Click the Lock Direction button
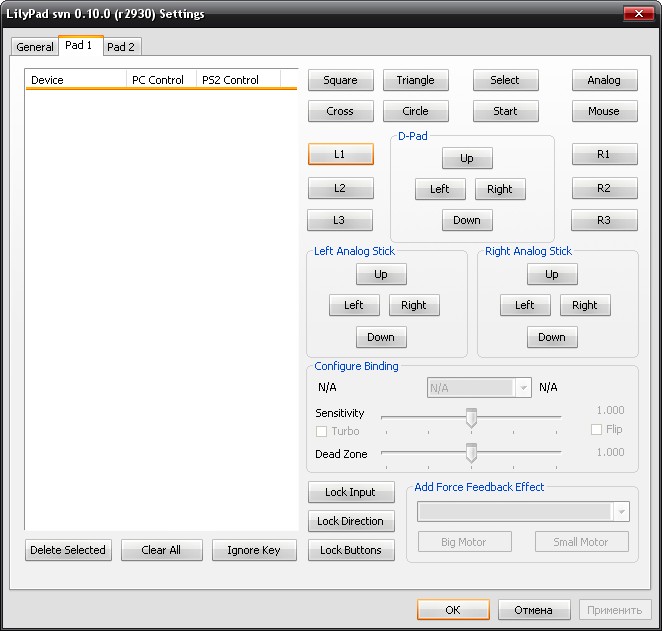The width and height of the screenshot is (662, 631). pos(351,521)
